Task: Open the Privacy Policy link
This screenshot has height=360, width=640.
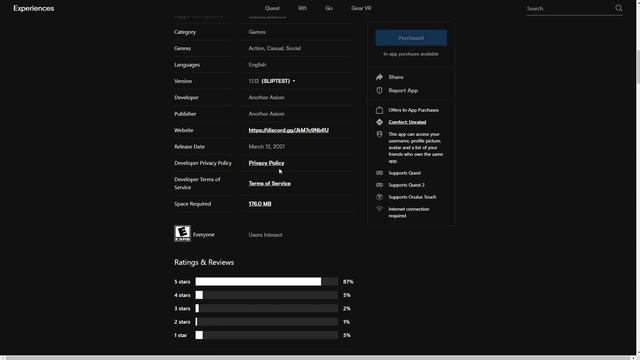Action: (x=266, y=163)
